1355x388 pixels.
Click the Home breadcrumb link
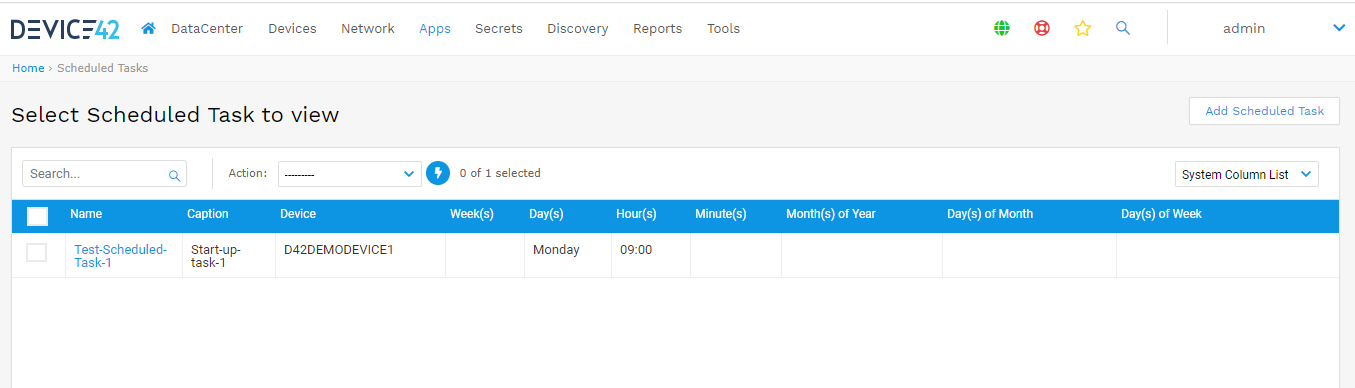point(28,68)
